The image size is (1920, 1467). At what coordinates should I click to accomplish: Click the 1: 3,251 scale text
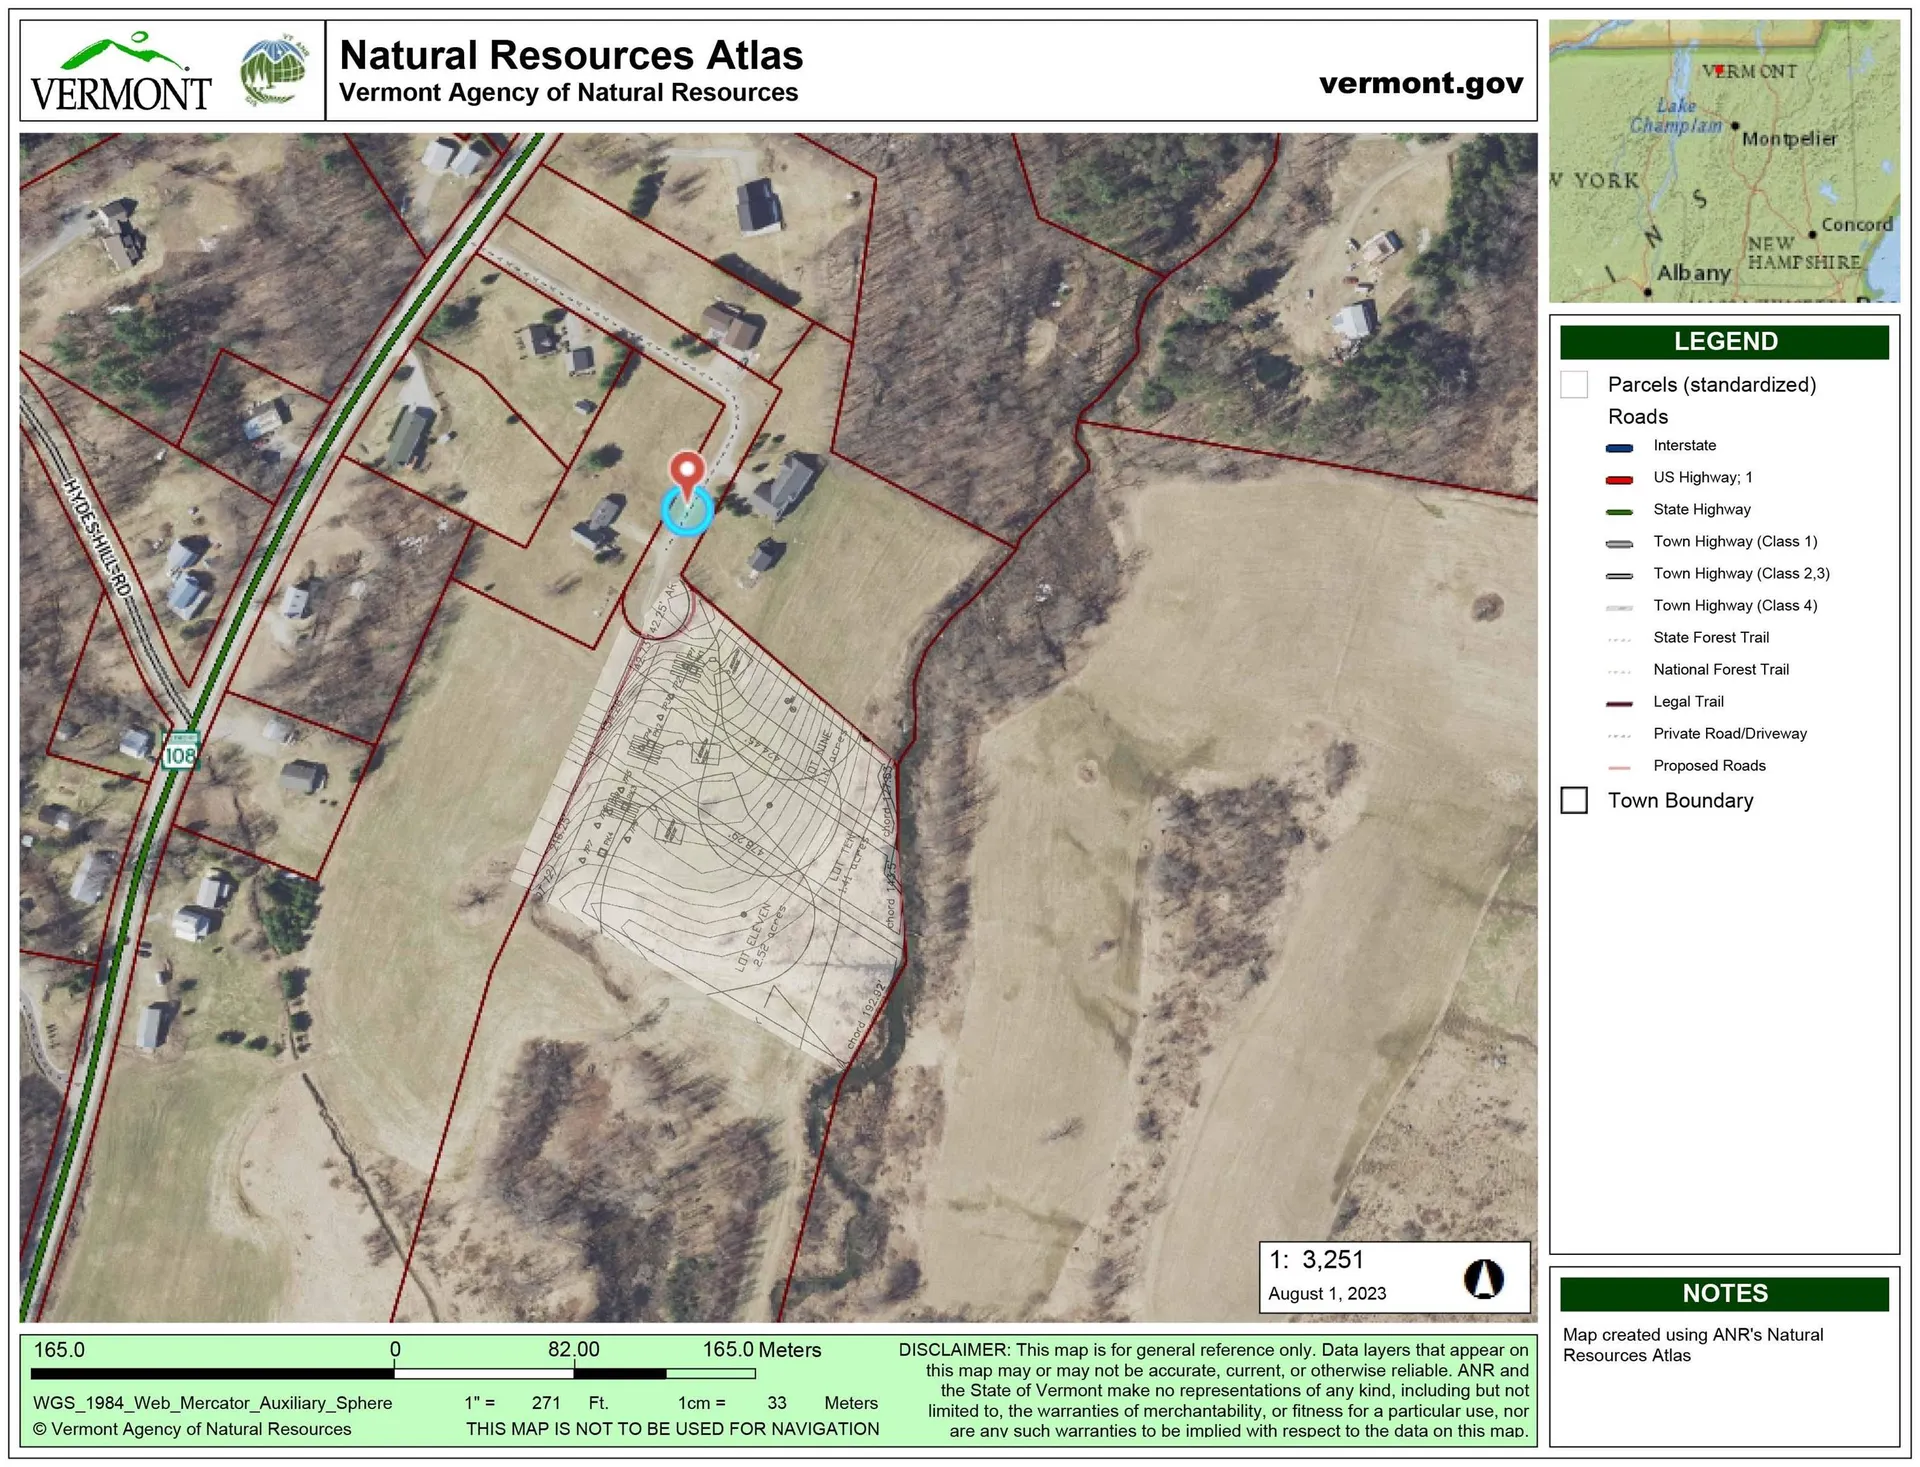(1316, 1260)
